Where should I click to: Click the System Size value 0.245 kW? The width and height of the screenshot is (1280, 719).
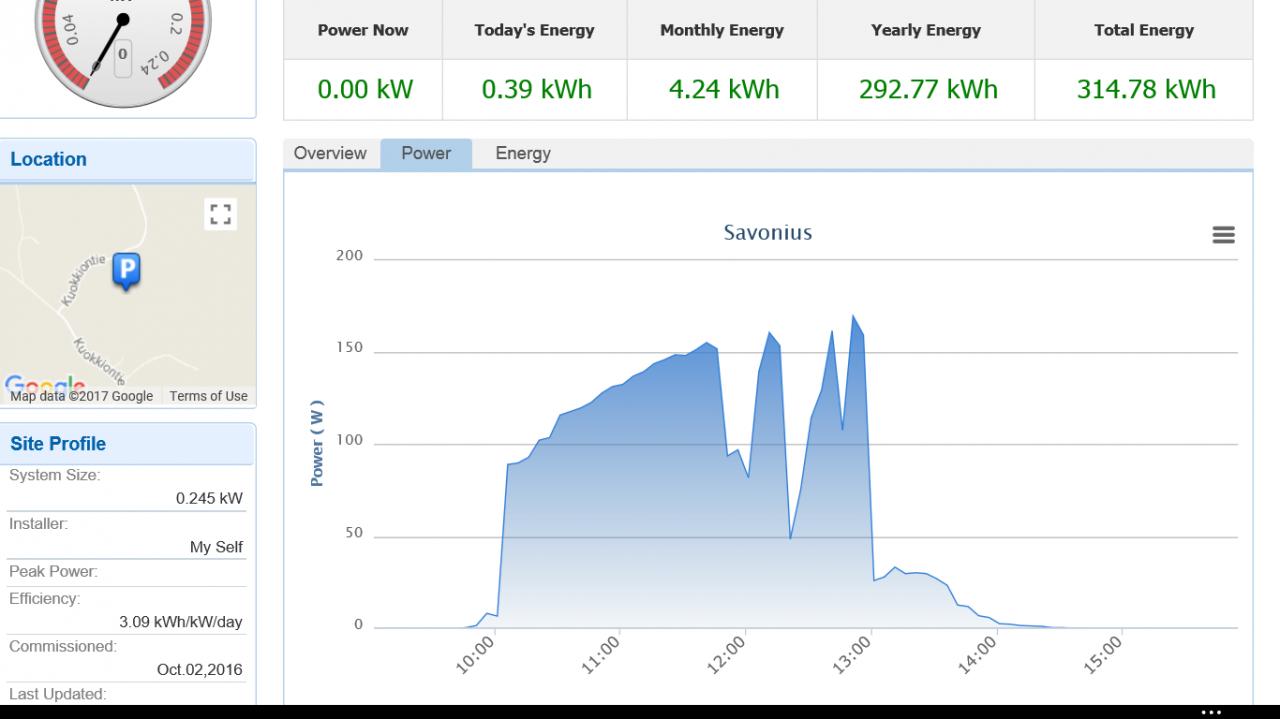pyautogui.click(x=209, y=499)
